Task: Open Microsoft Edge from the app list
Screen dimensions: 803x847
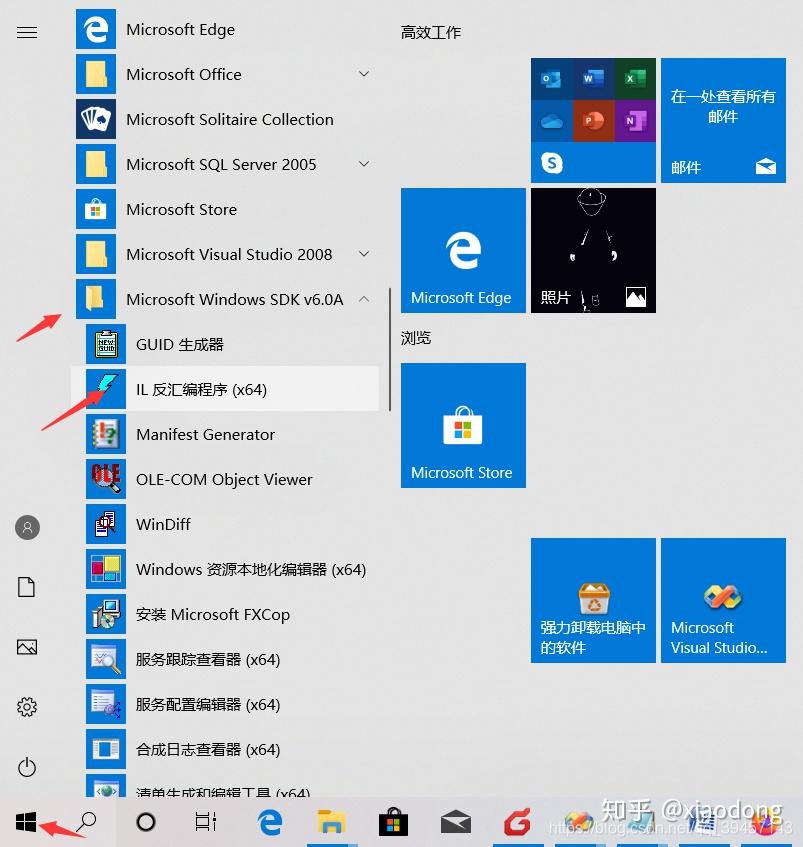Action: click(x=227, y=29)
